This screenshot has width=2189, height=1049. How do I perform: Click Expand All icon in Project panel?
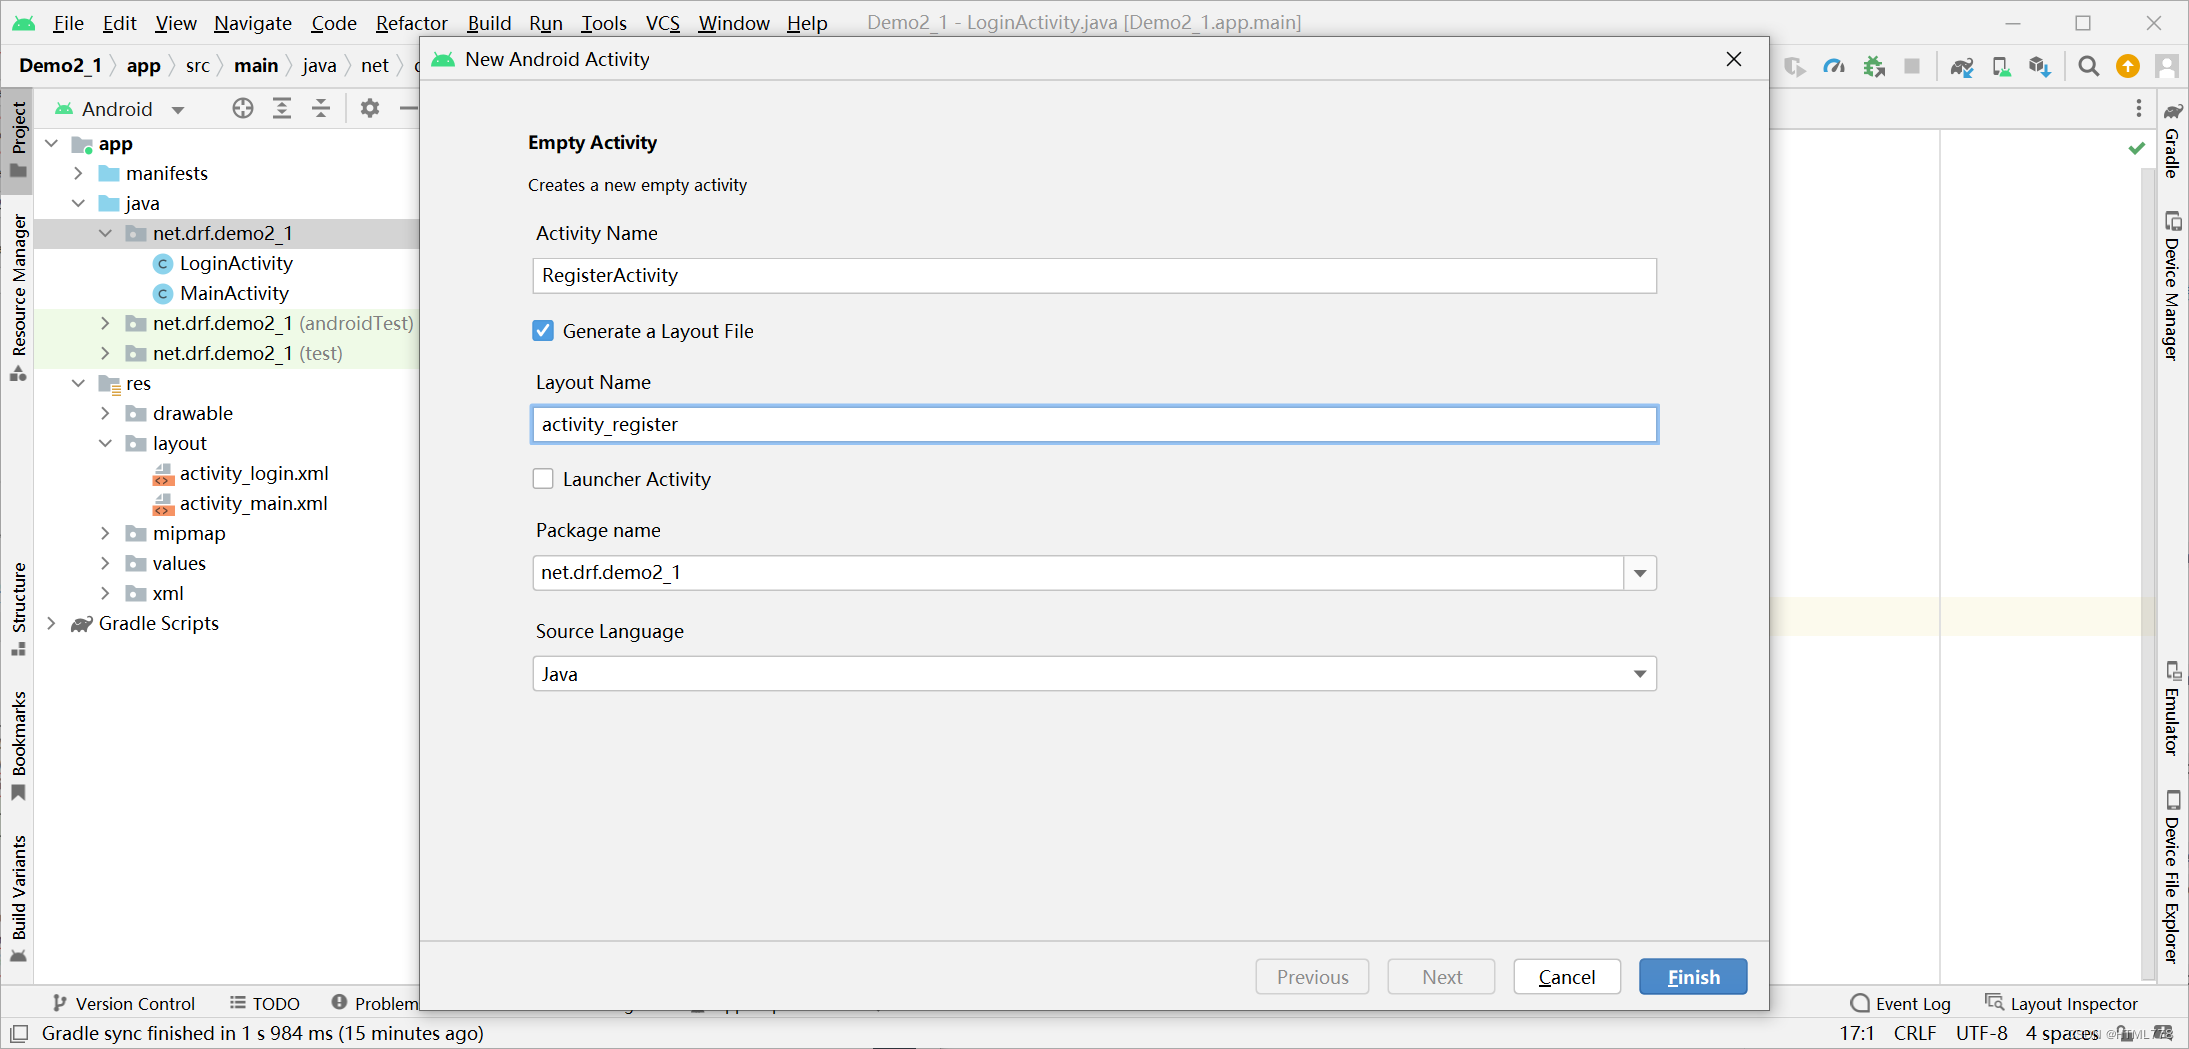(282, 108)
